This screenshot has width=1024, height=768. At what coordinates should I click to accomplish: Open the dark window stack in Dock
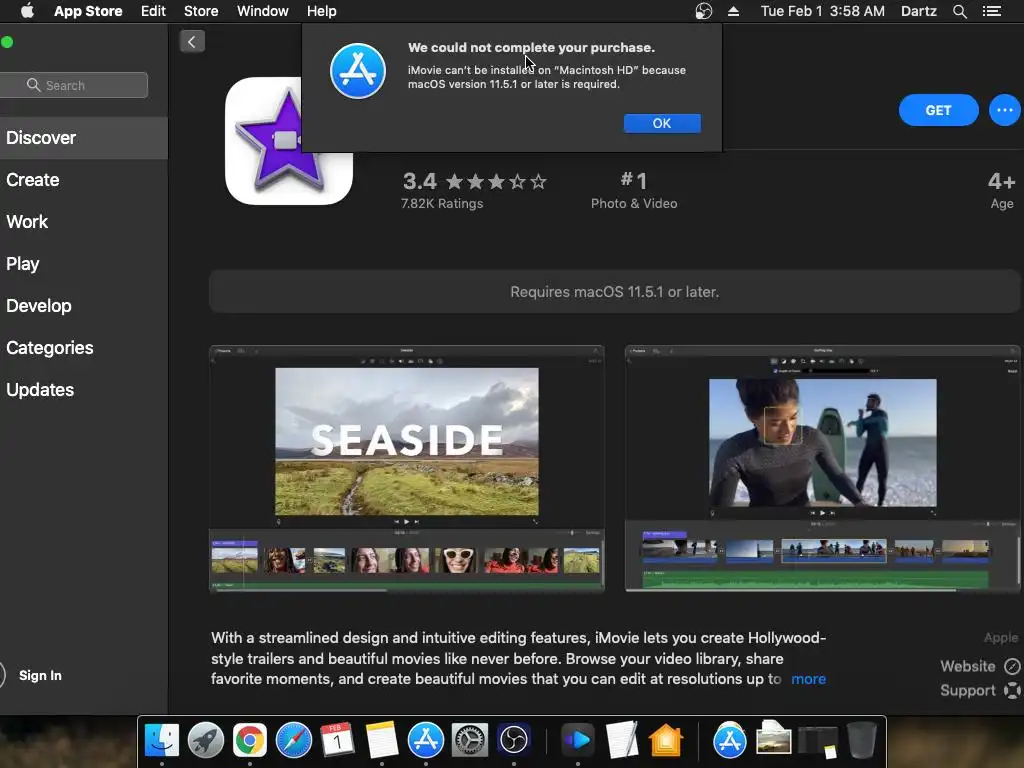(x=818, y=742)
